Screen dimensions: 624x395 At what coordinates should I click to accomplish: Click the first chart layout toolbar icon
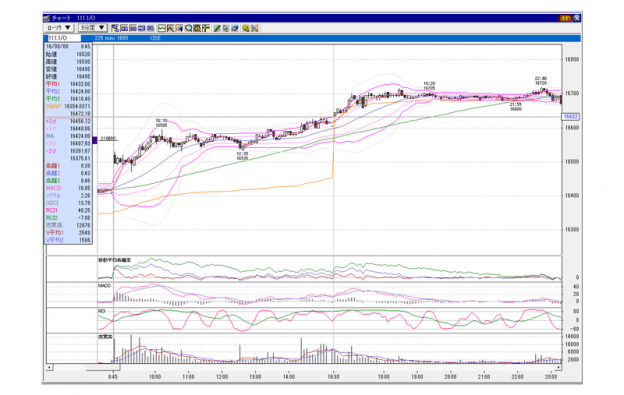tap(115, 28)
